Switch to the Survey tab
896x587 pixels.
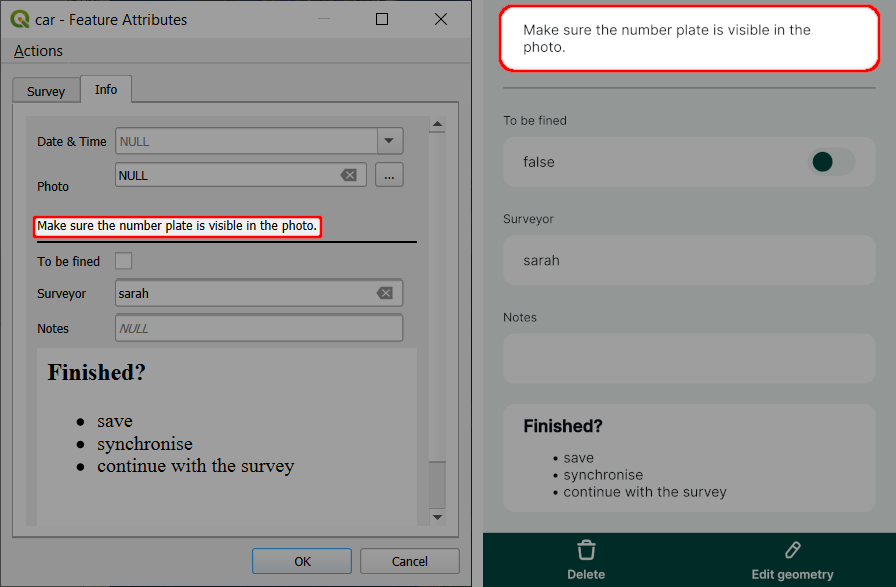(x=45, y=89)
